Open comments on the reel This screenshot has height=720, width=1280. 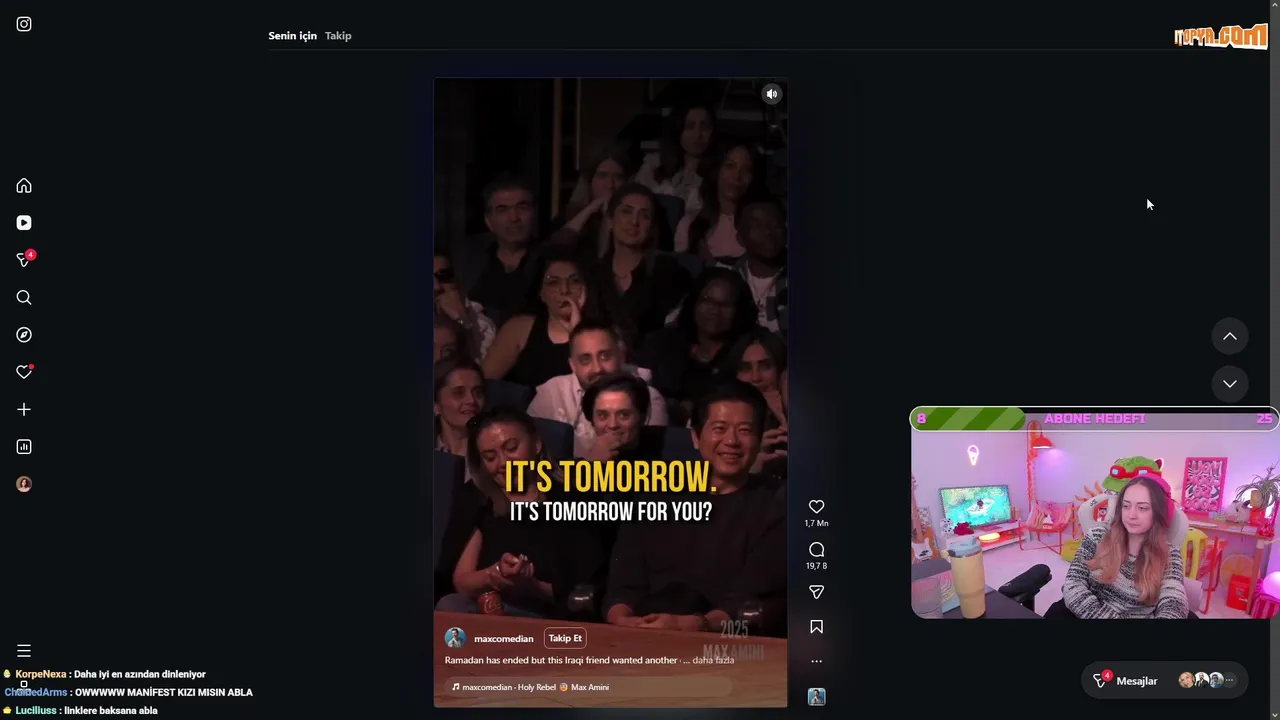coord(816,549)
